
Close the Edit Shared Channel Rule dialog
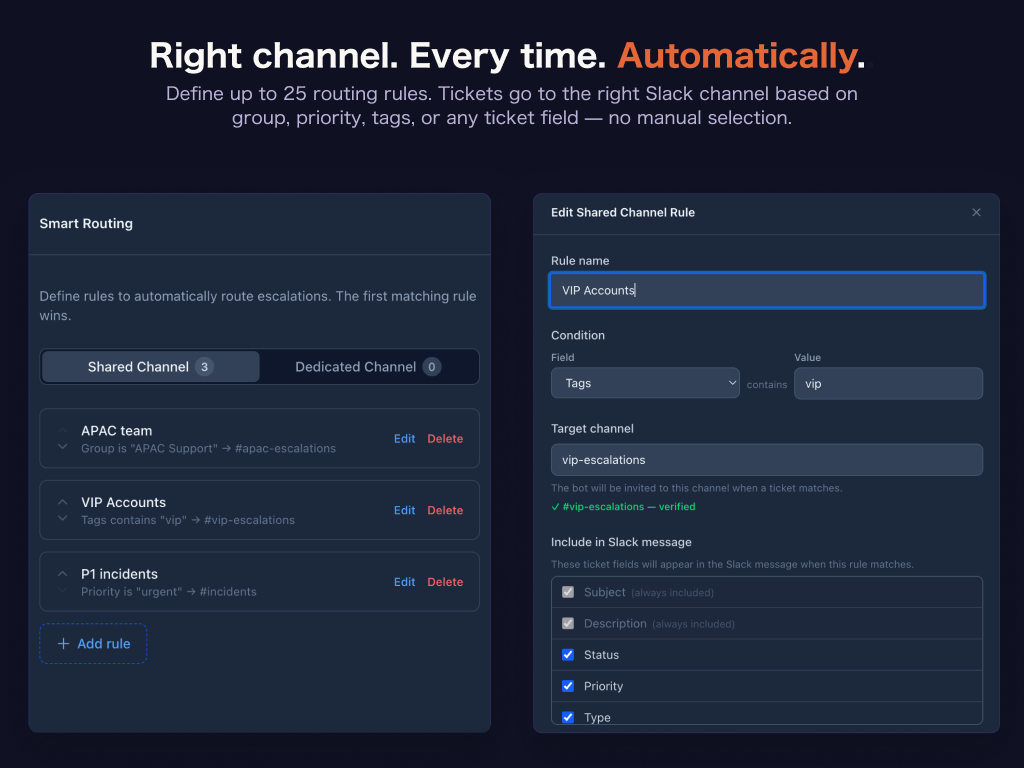tap(976, 212)
